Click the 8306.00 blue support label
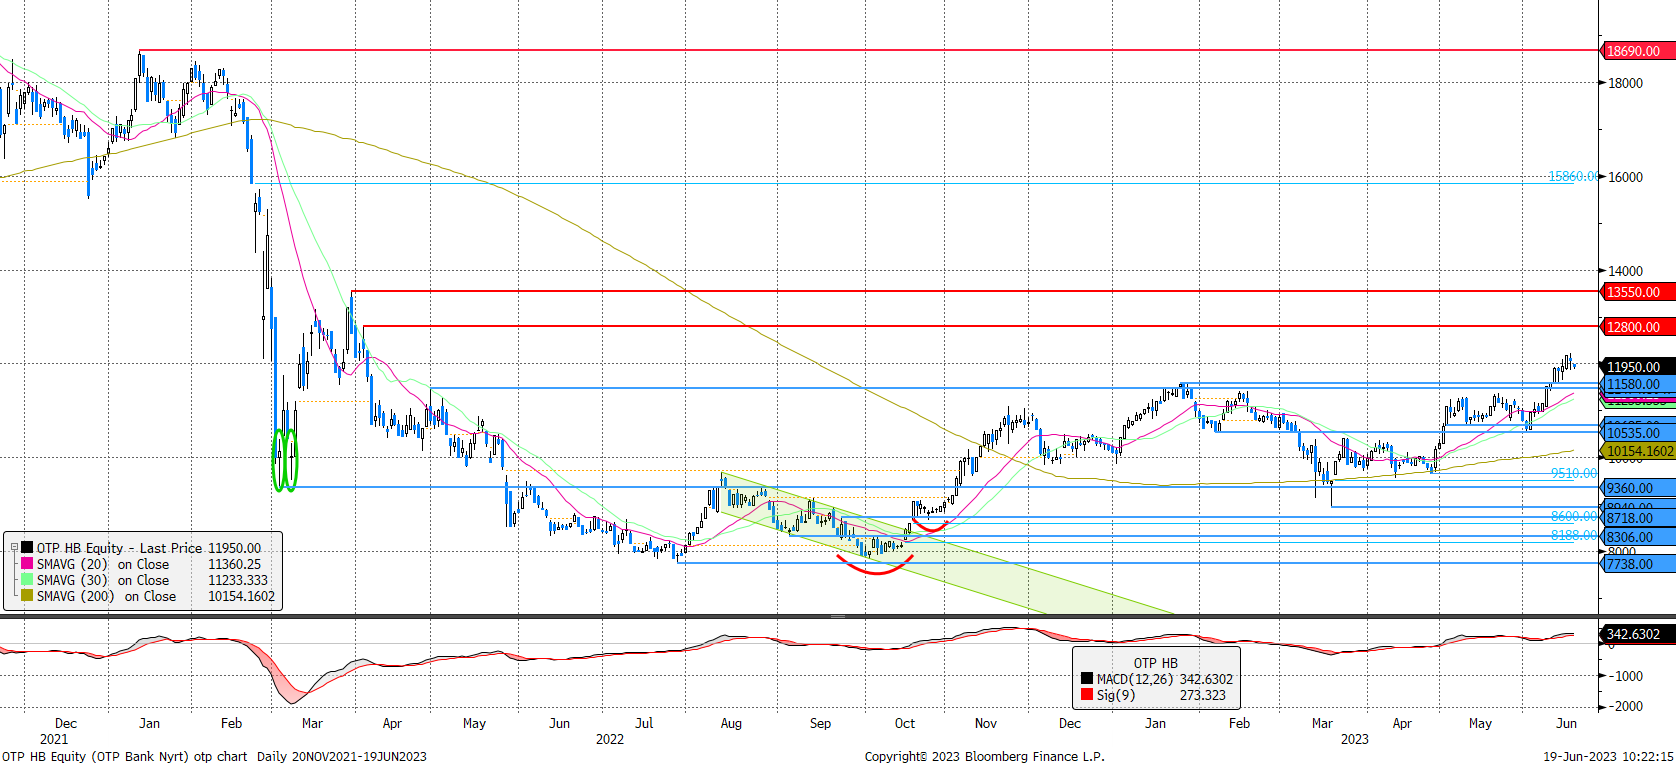Viewport: 1676px width, 765px height. (1638, 537)
